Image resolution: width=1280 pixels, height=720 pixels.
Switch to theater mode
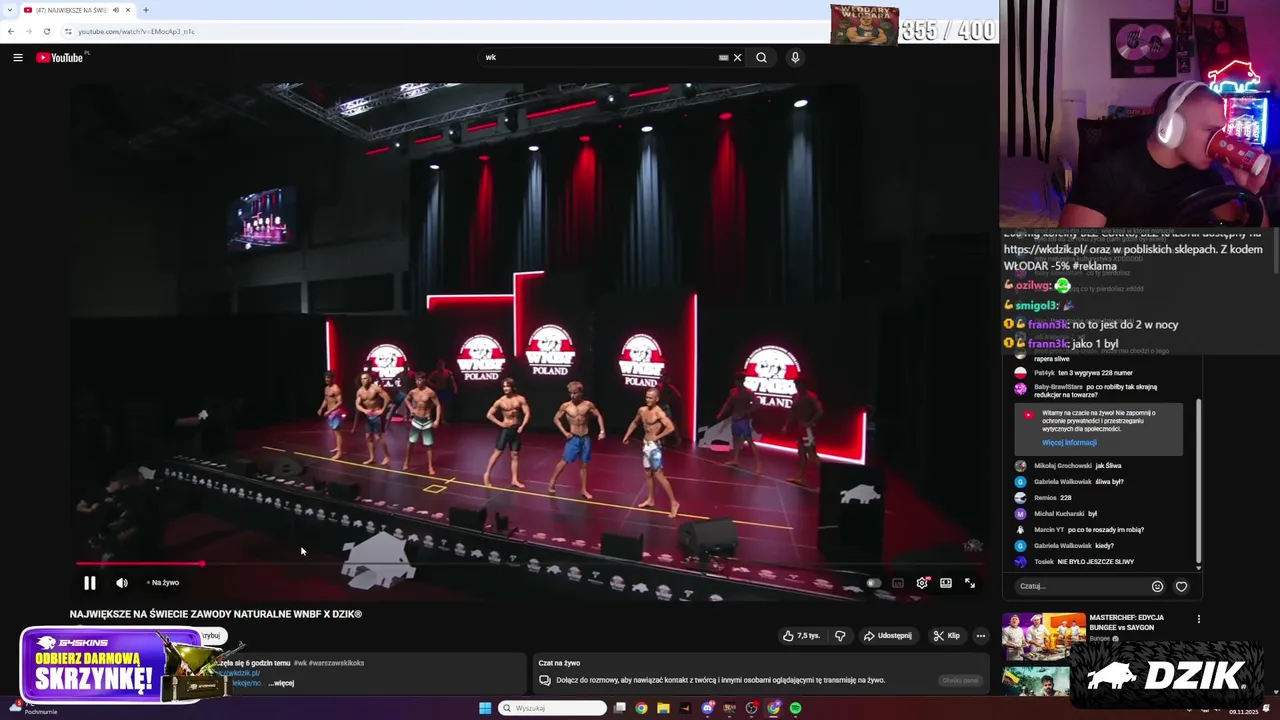click(946, 583)
